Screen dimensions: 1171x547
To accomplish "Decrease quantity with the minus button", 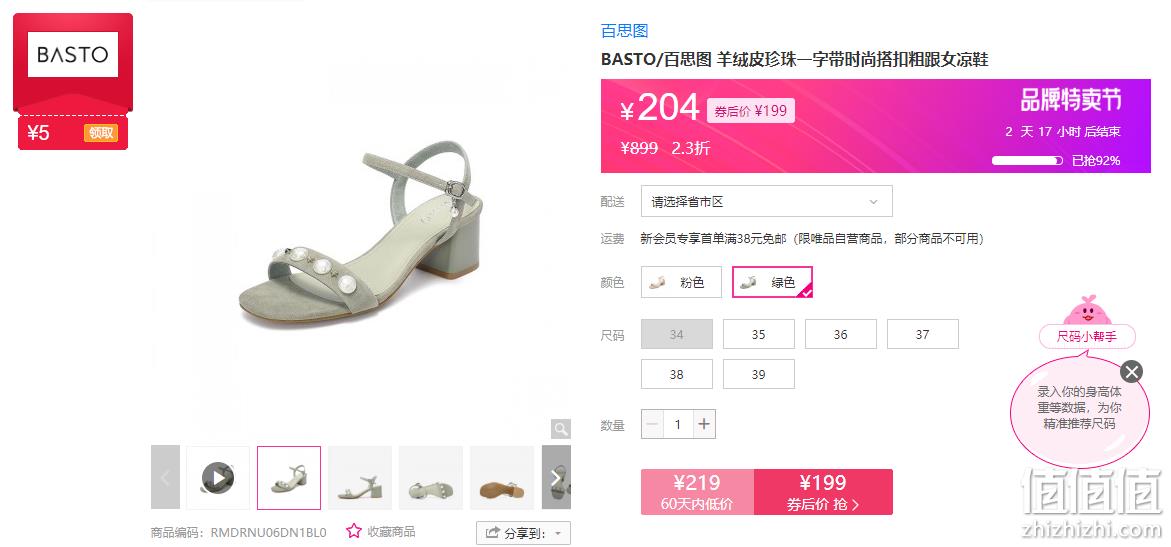I will tap(652, 424).
